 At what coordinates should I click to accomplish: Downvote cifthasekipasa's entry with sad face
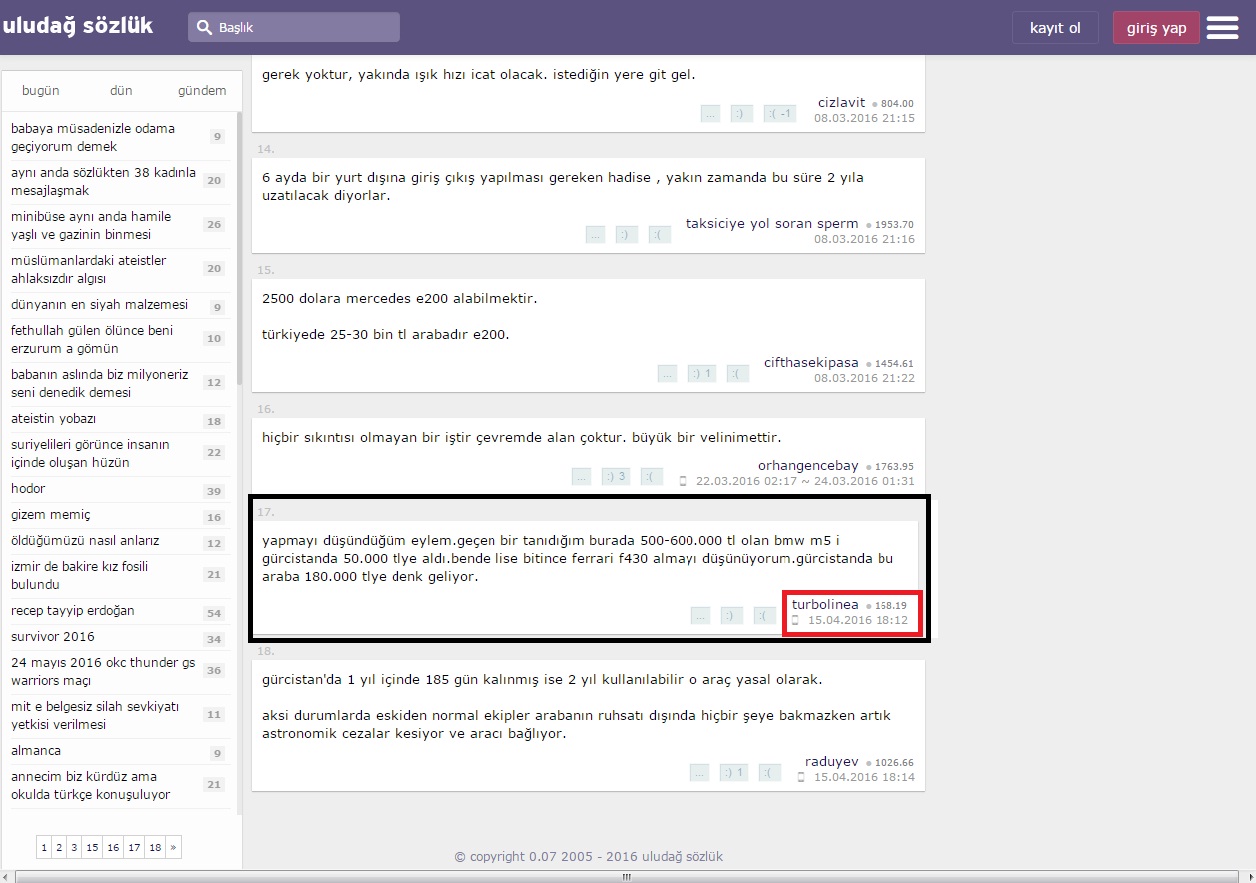[738, 373]
